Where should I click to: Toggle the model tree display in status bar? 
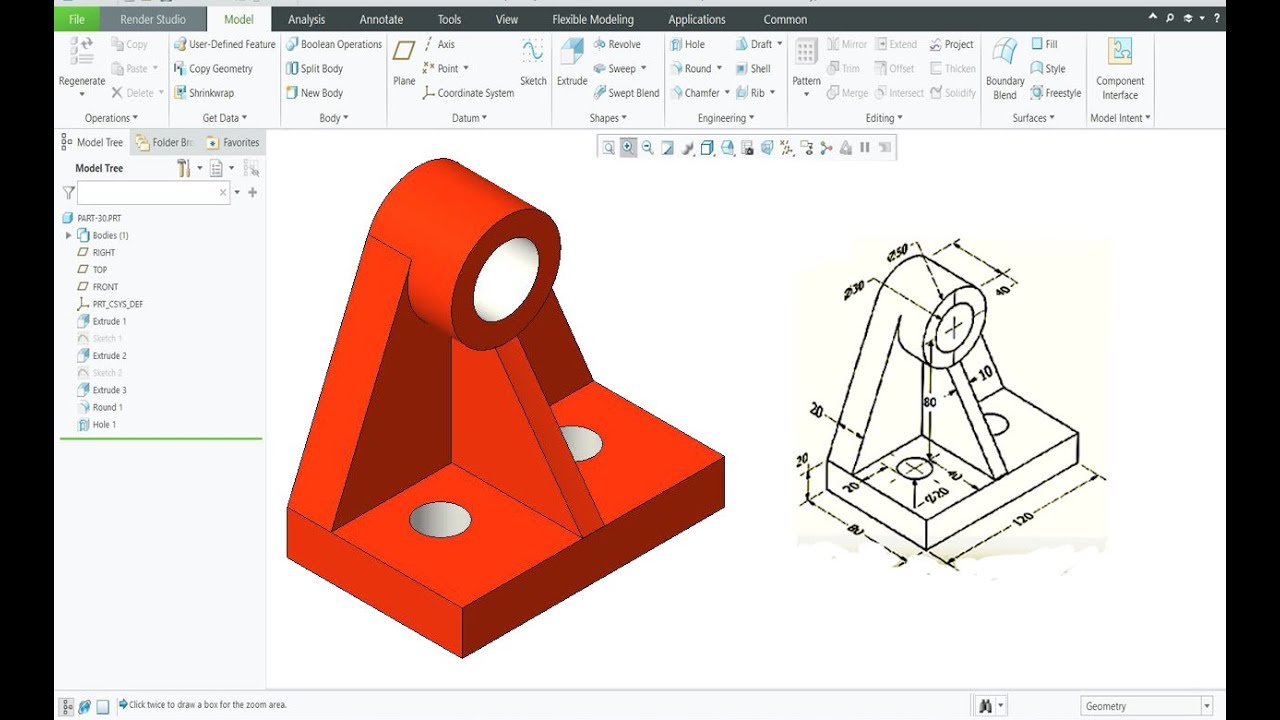[x=67, y=706]
